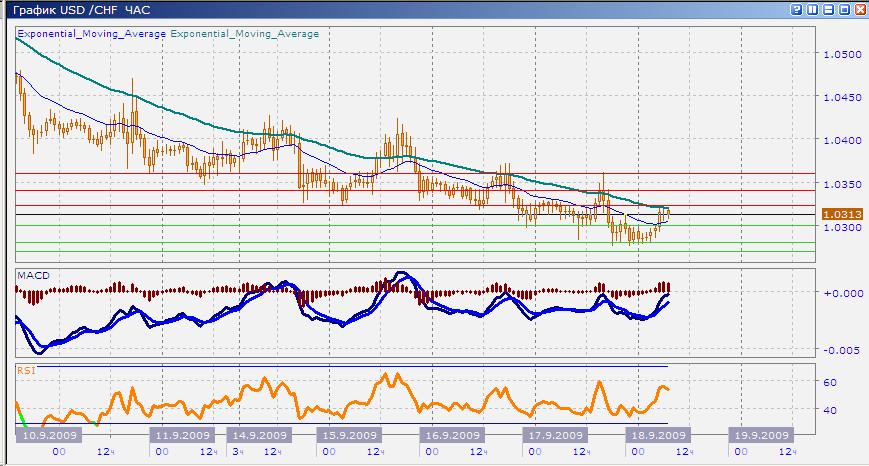This screenshot has width=869, height=466.
Task: Select the blue Exponential_Moving_Average legend label
Action: point(91,33)
